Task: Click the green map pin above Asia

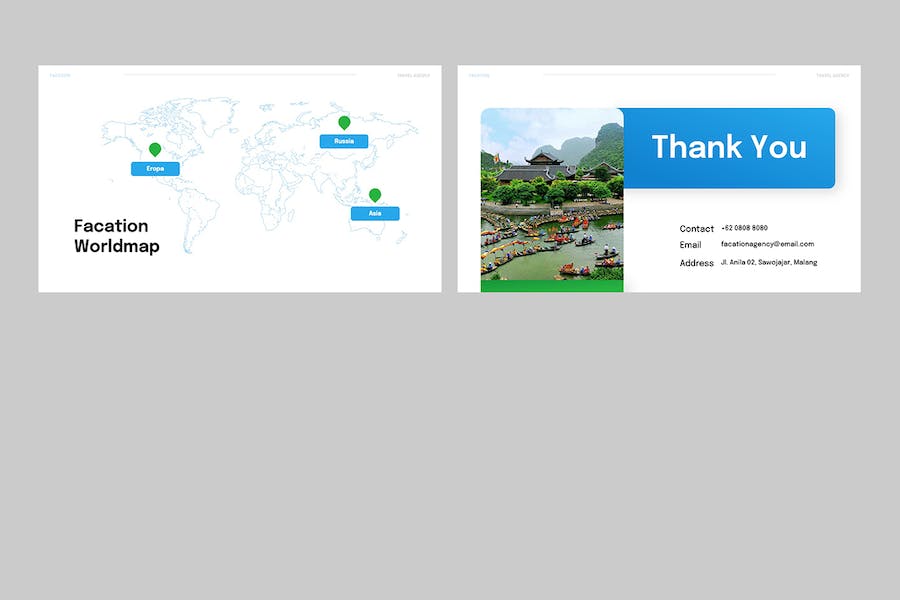Action: (x=375, y=194)
